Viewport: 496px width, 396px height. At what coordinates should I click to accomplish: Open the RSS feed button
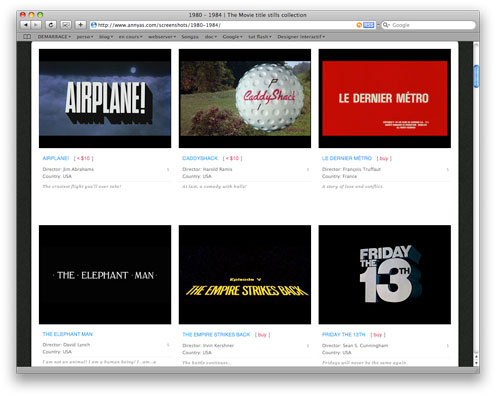(369, 25)
